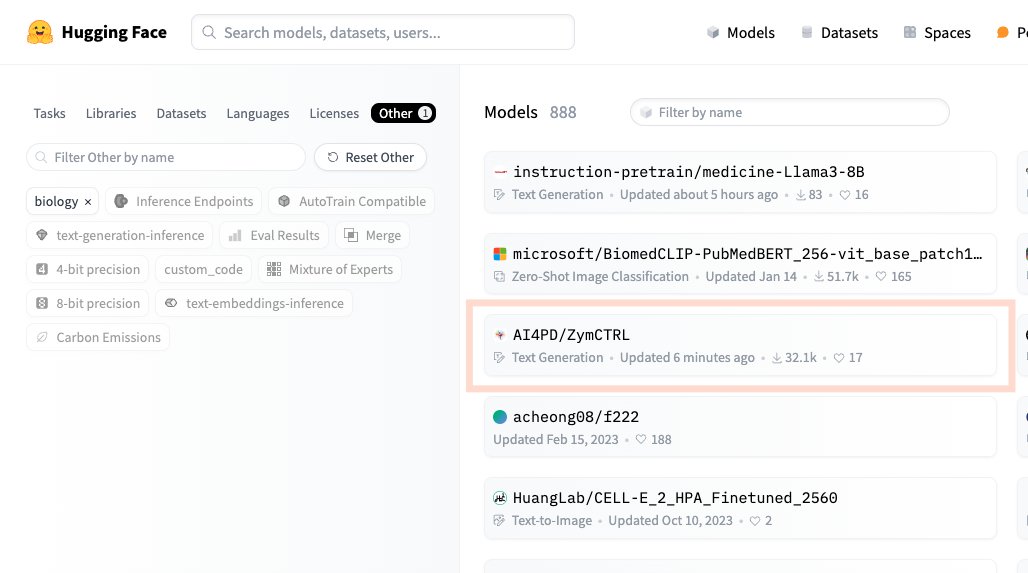1028x573 pixels.
Task: Click the Hugging Face emoji logo
Action: (x=40, y=32)
